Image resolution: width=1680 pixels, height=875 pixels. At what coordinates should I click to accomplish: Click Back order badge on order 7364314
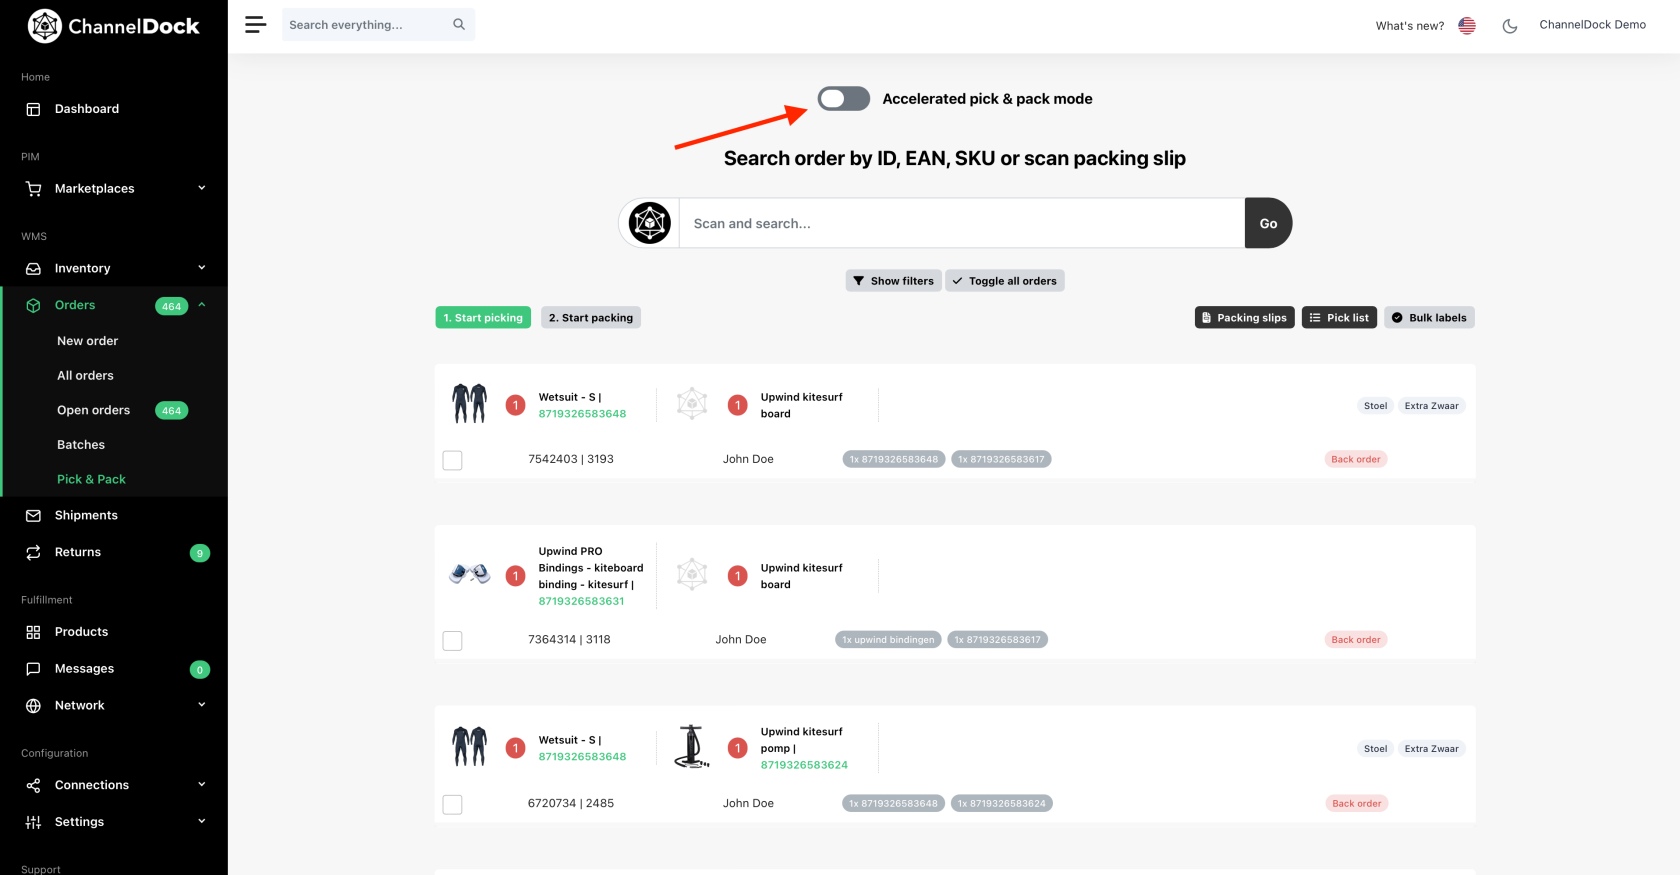(1356, 640)
